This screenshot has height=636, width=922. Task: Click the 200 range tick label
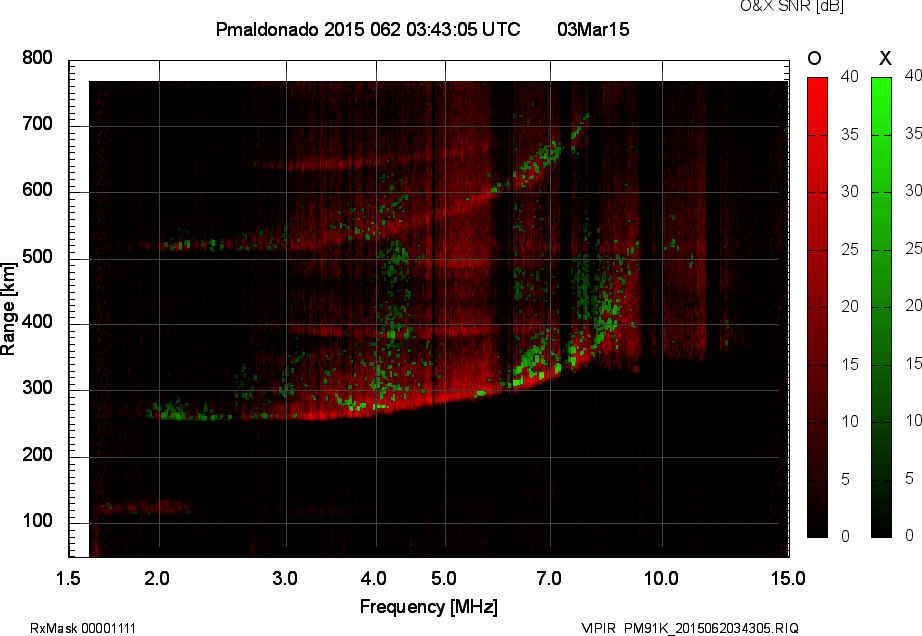coord(37,454)
